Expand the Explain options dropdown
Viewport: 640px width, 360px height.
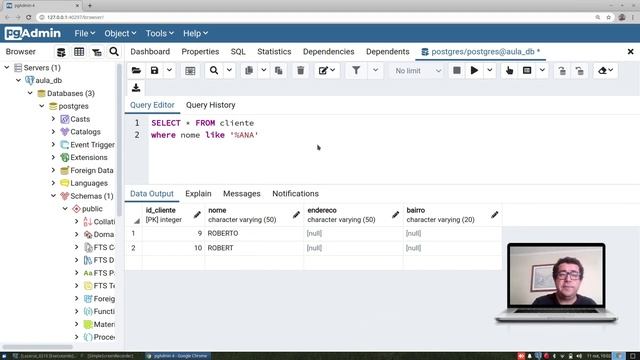(542, 71)
